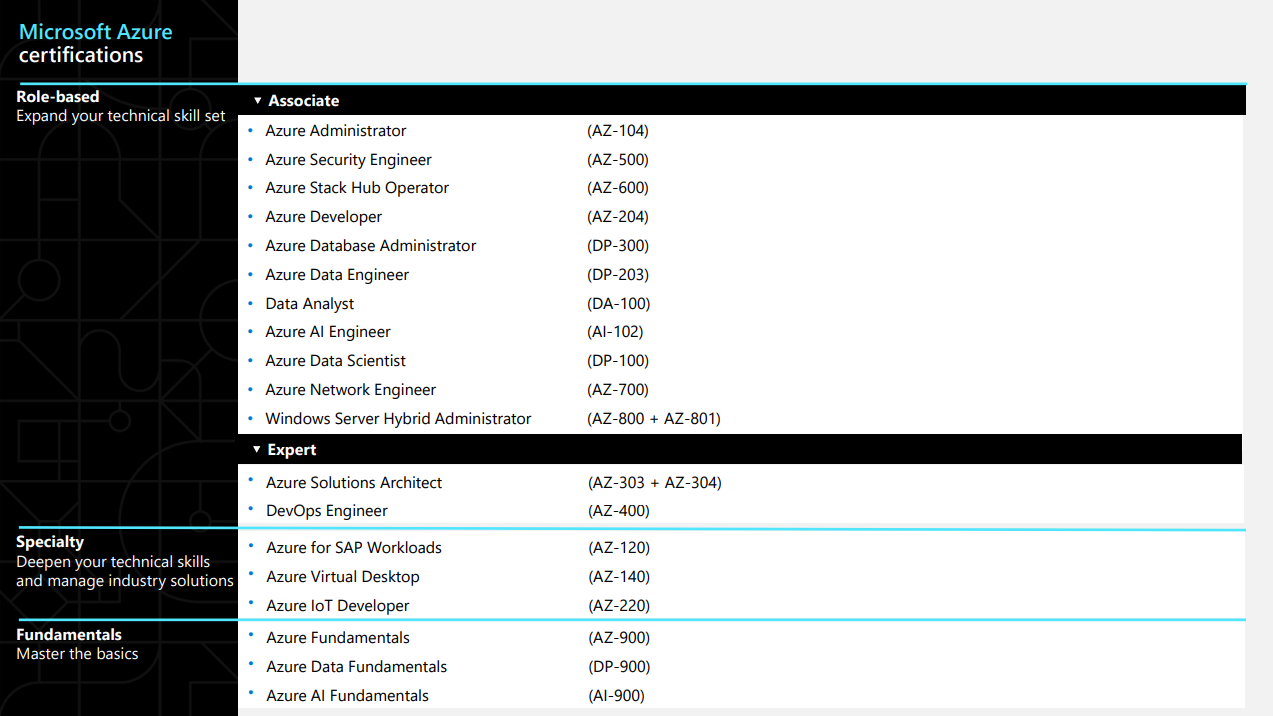Click exam code (AZ-220)
The width and height of the screenshot is (1273, 716).
[619, 606]
